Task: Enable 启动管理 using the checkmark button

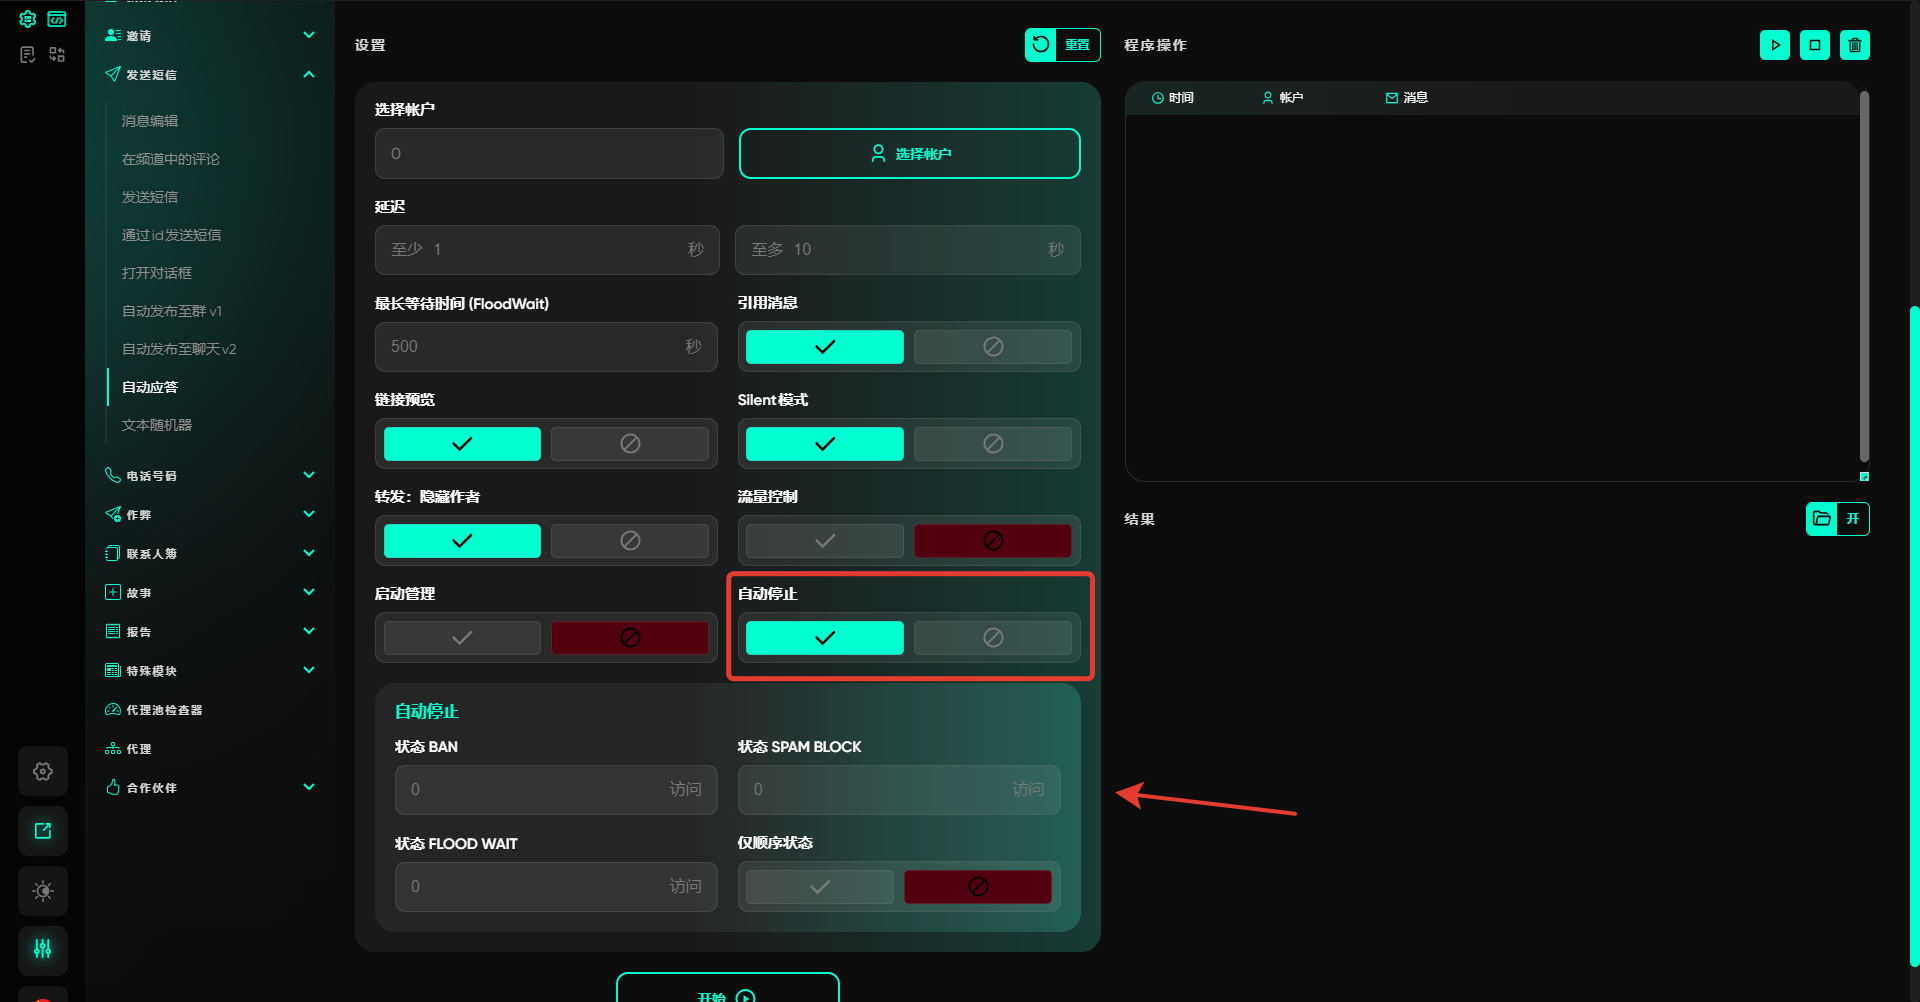Action: click(462, 638)
